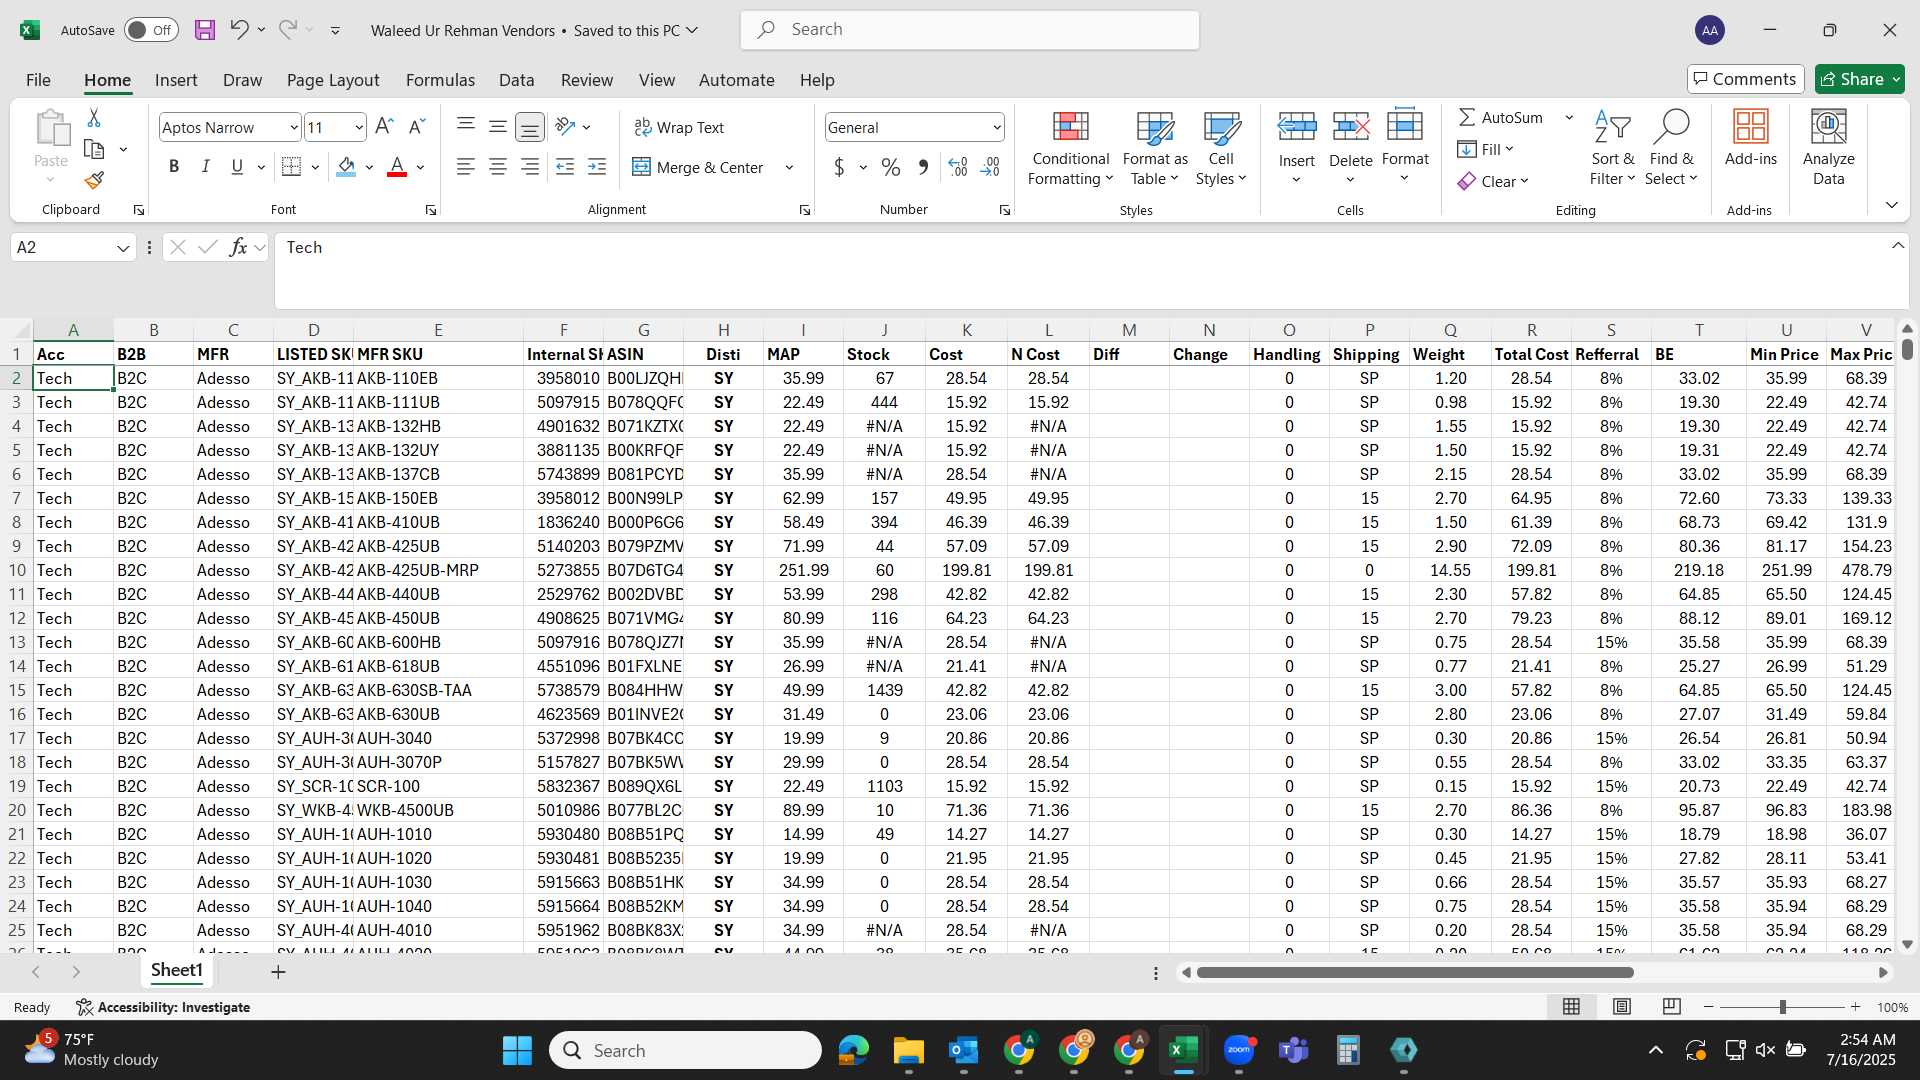
Task: Click the Analyze Data button
Action: 1828,149
